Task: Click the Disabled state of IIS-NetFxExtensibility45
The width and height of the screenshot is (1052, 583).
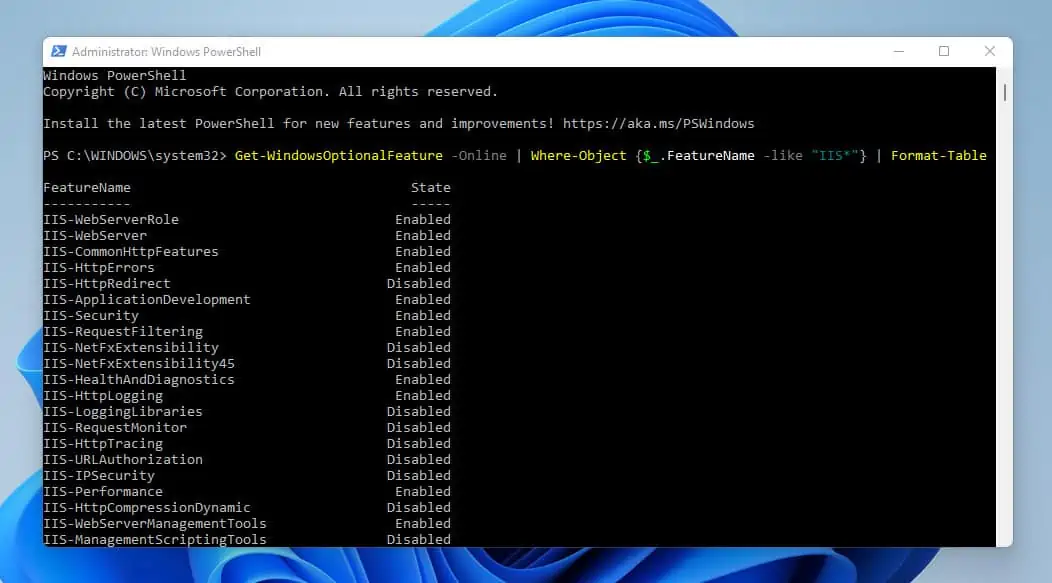Action: pos(419,364)
